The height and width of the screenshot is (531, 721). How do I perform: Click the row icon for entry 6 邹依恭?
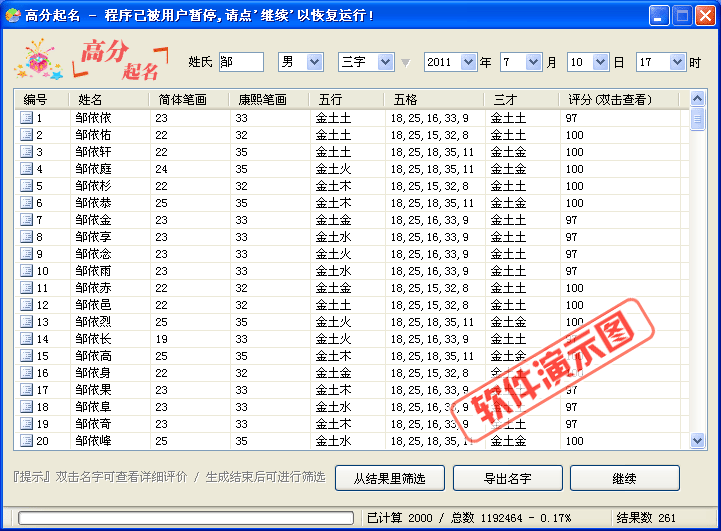27,203
